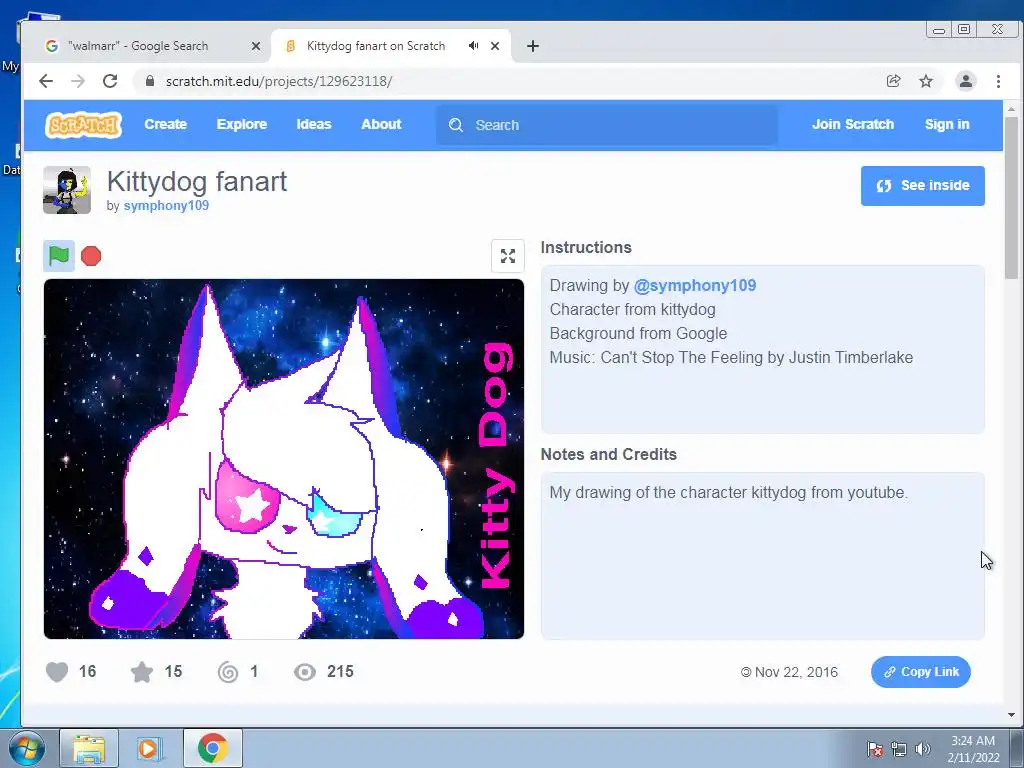The image size is (1024, 768).
Task: Click the author avatar thumbnail
Action: click(67, 190)
